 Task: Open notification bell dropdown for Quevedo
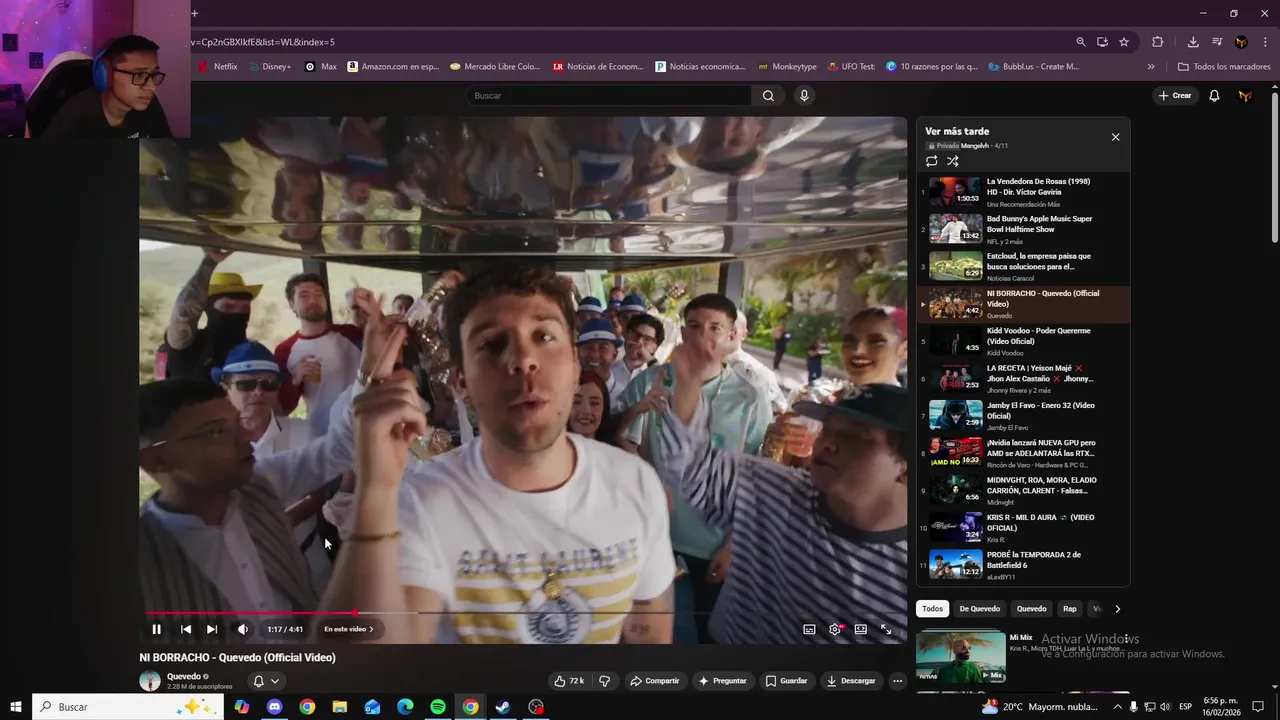[x=265, y=681]
